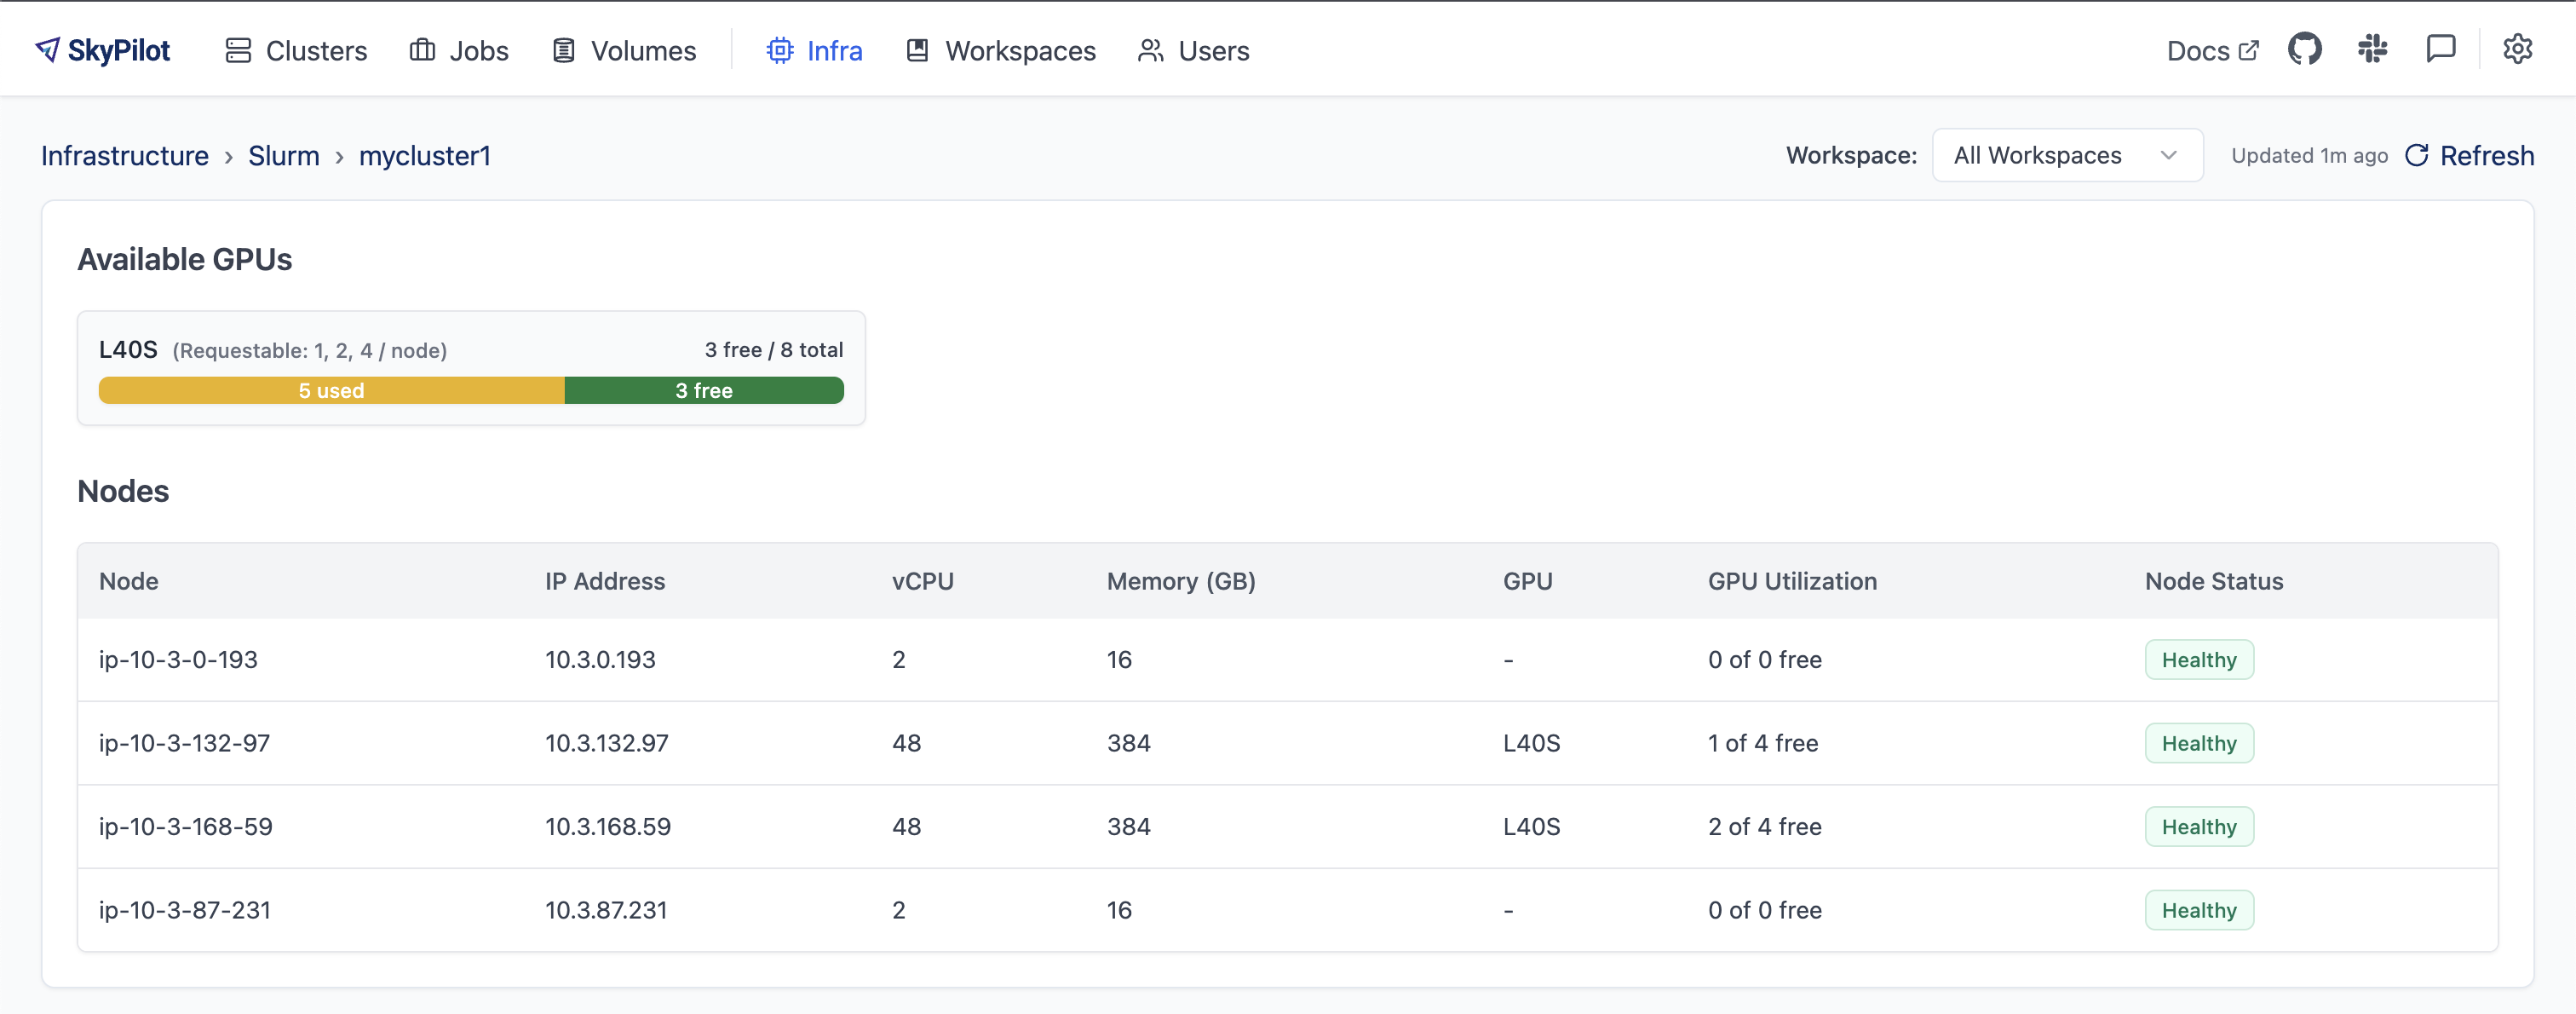Click the Infra chip icon
Viewport: 2576px width, 1014px height.
coord(780,51)
